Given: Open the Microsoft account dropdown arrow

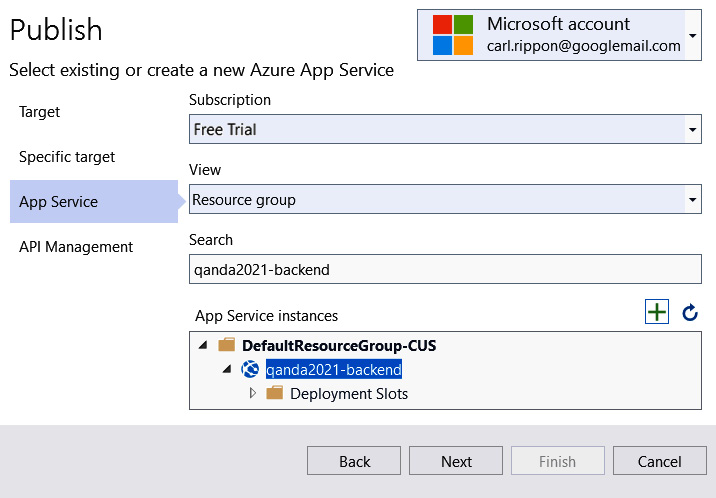Looking at the screenshot, I should click(x=693, y=35).
